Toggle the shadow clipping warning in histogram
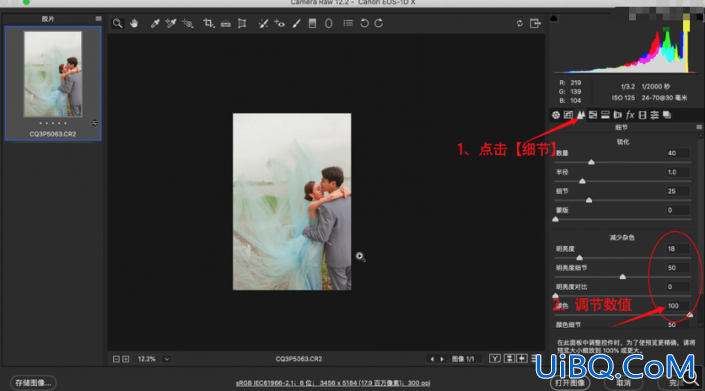Image resolution: width=705 pixels, height=391 pixels. pyautogui.click(x=553, y=18)
